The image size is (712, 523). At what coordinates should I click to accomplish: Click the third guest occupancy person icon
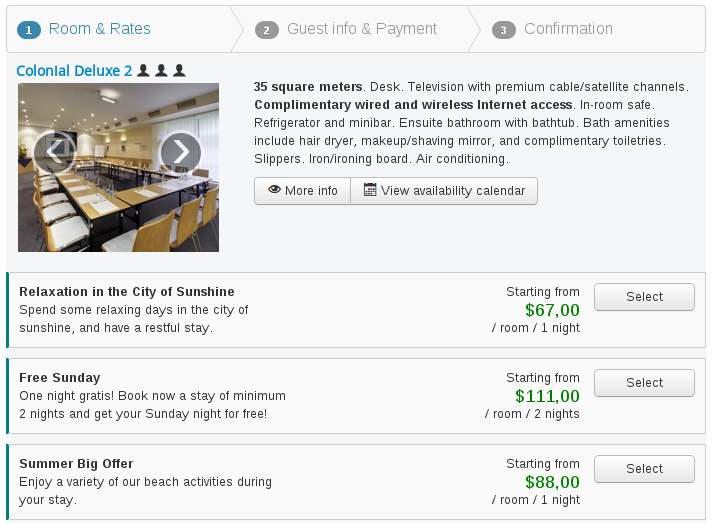point(179,71)
